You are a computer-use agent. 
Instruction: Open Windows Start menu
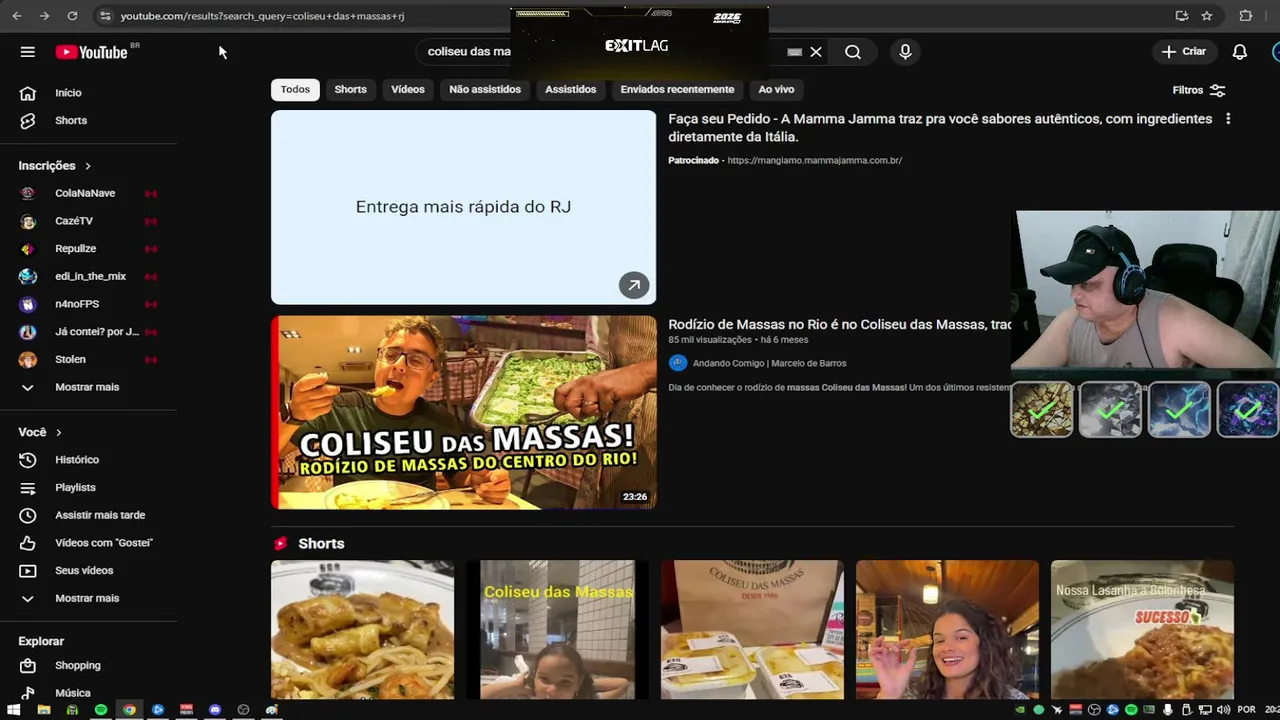tap(14, 710)
